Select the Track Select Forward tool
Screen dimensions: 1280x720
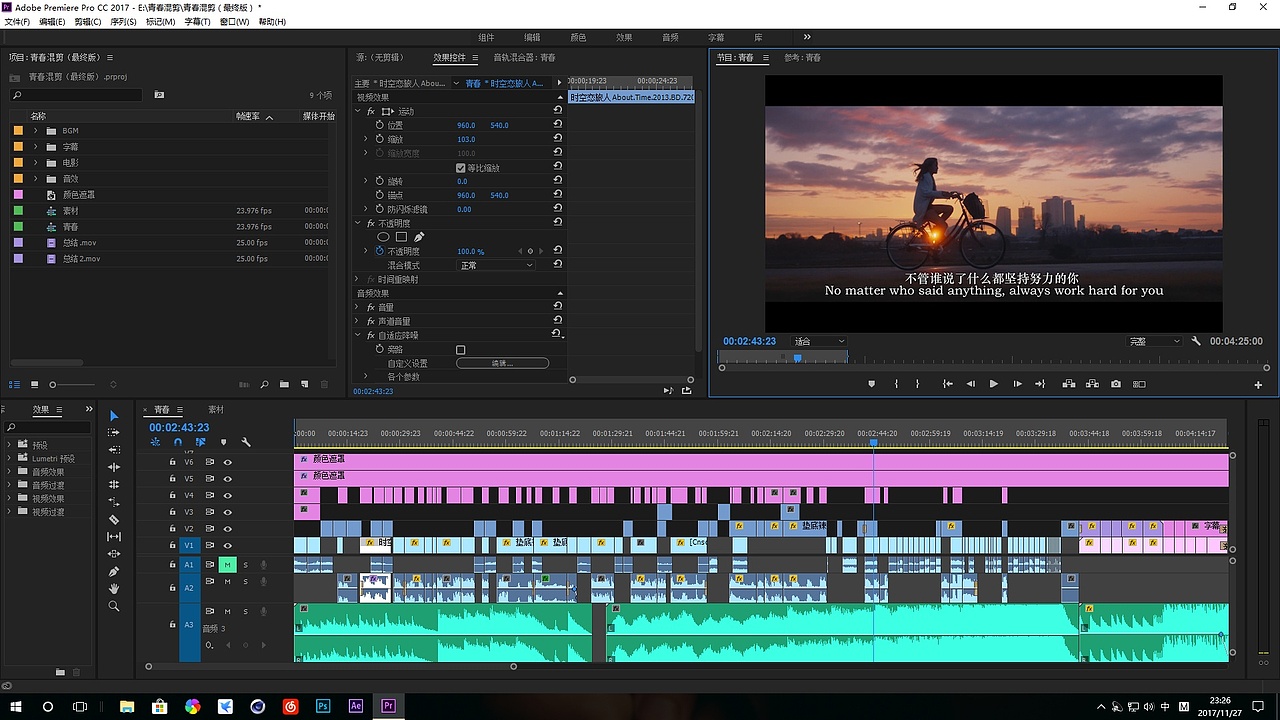point(114,433)
